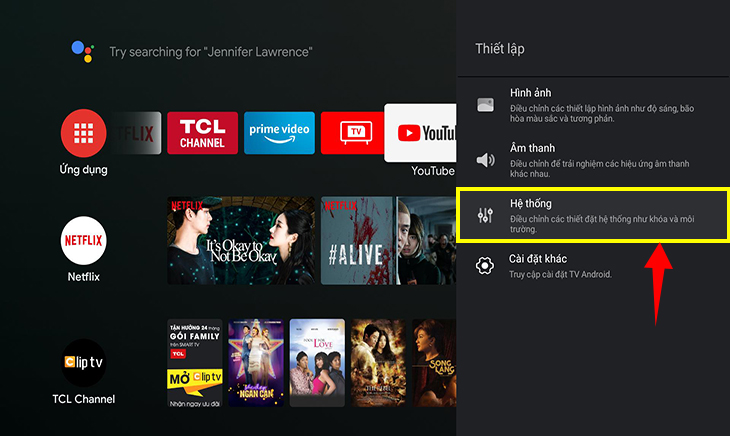Open the Gói Family Clip TV promo
730x436 pixels.
(194, 365)
